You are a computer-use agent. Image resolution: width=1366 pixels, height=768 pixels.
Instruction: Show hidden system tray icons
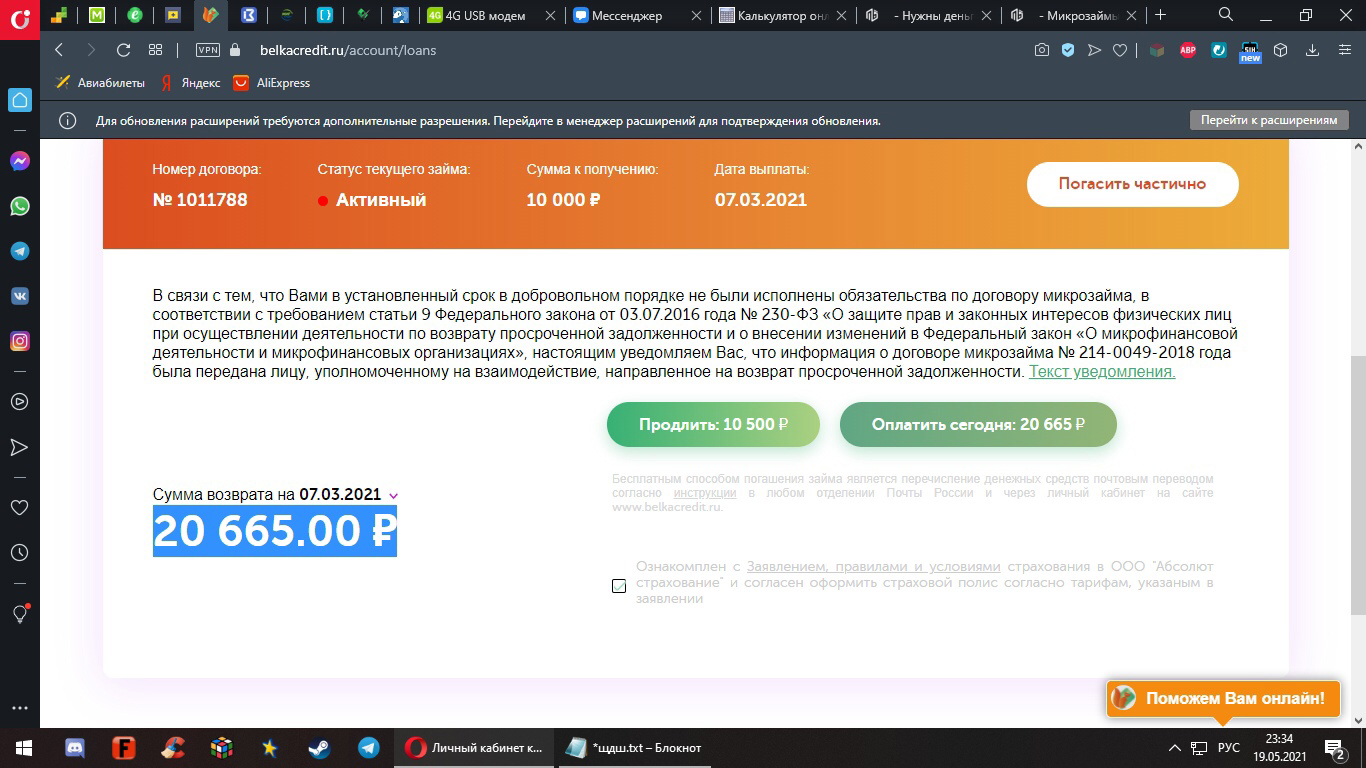(1175, 748)
